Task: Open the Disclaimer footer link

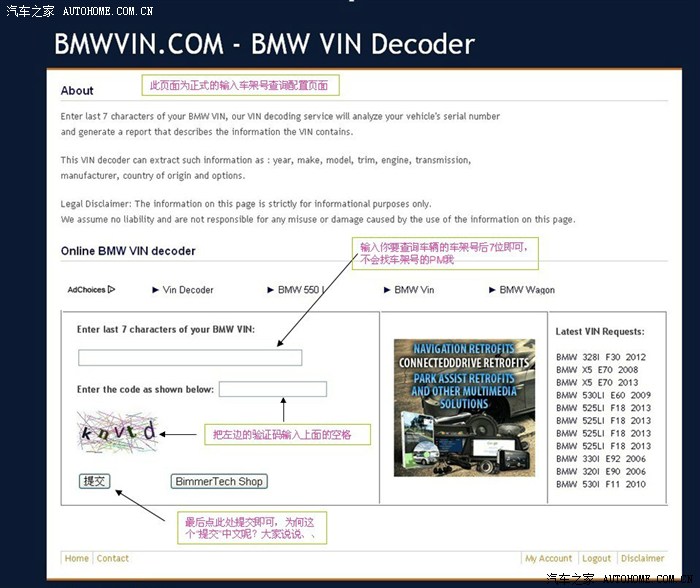Action: click(x=642, y=558)
